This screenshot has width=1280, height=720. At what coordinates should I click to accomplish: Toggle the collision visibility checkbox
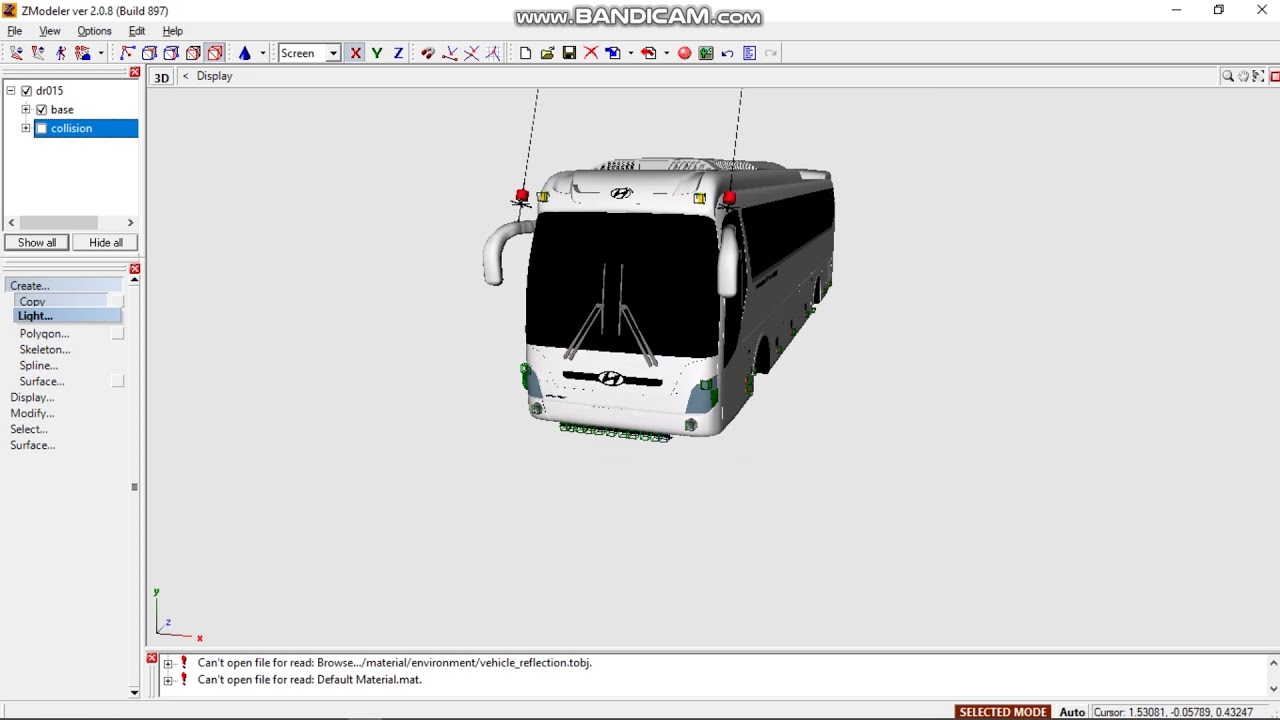[42, 128]
